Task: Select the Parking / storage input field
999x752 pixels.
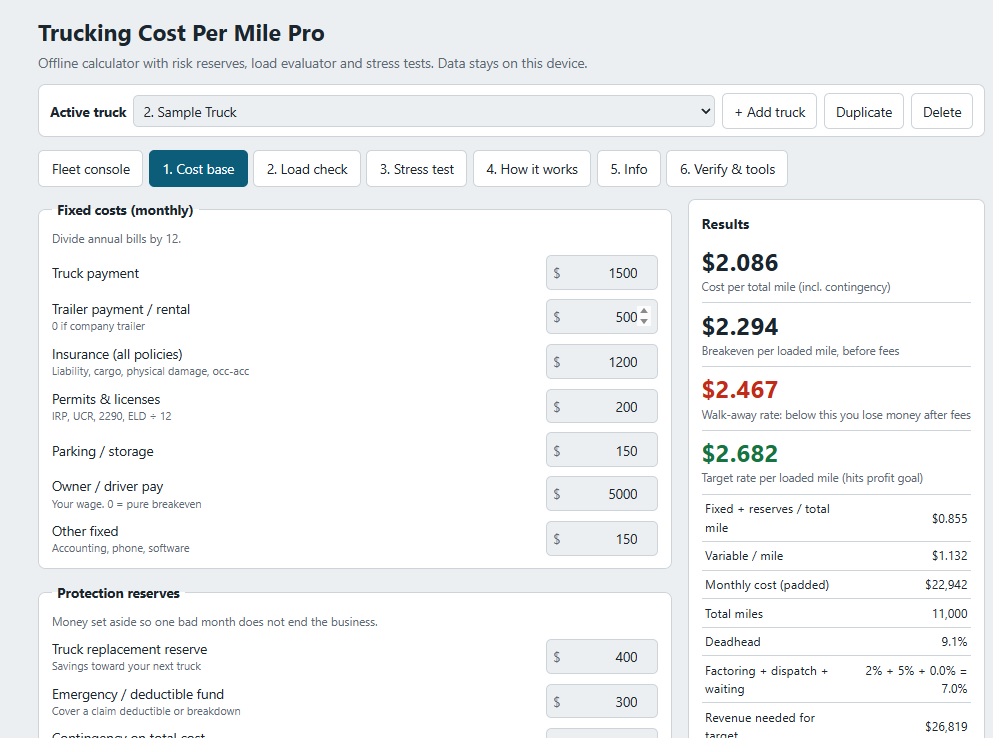Action: (x=601, y=451)
